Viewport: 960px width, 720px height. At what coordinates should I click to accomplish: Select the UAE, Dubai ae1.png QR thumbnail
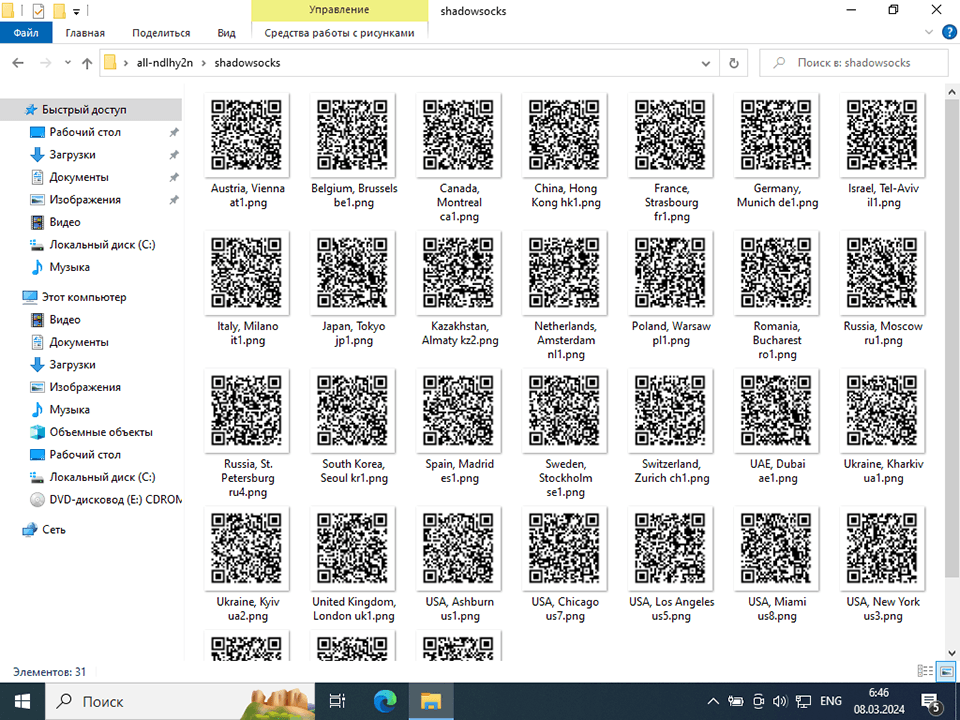pyautogui.click(x=776, y=410)
